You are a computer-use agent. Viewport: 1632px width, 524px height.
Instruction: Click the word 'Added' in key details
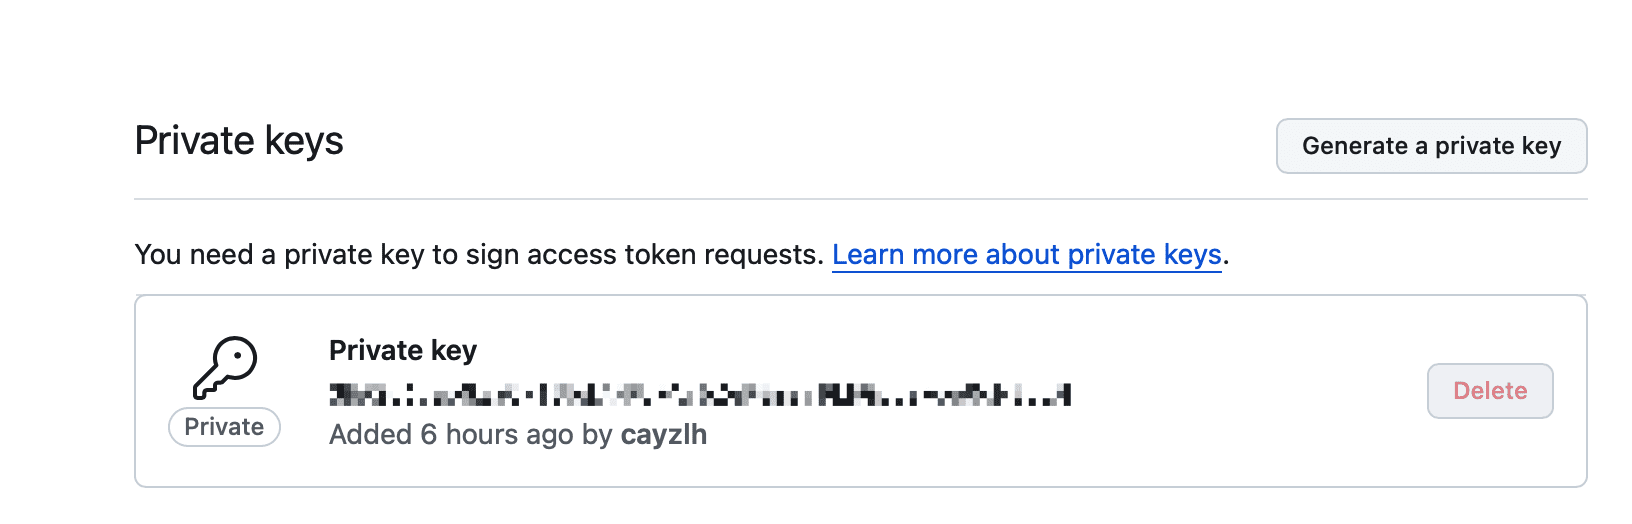370,435
